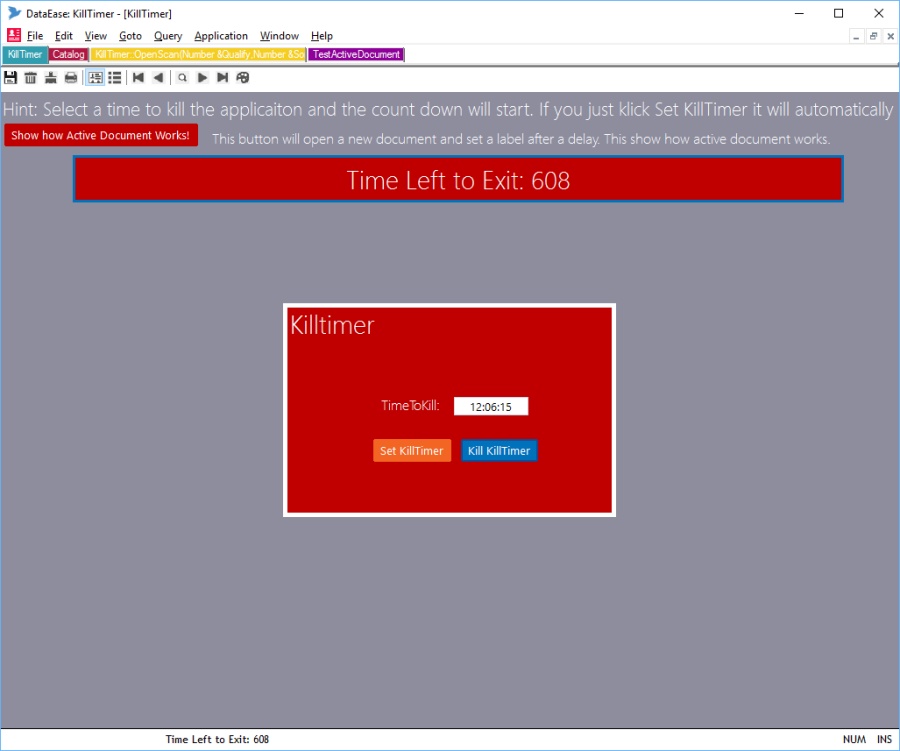Open the Edit menu
Screen dimensions: 900x751
pos(64,36)
